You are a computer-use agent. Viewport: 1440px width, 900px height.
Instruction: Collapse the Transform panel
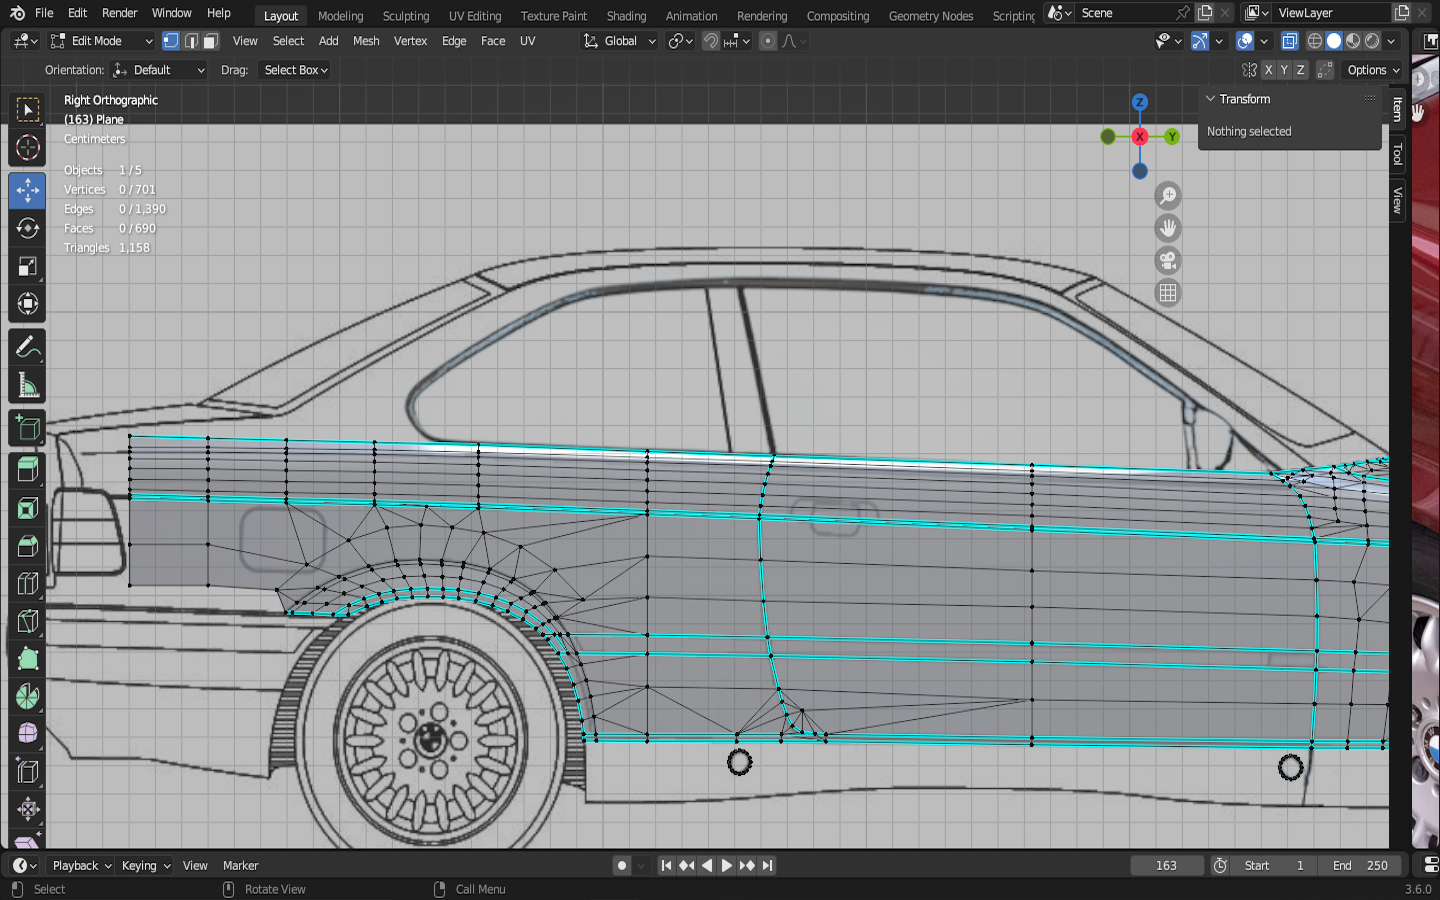click(x=1211, y=99)
